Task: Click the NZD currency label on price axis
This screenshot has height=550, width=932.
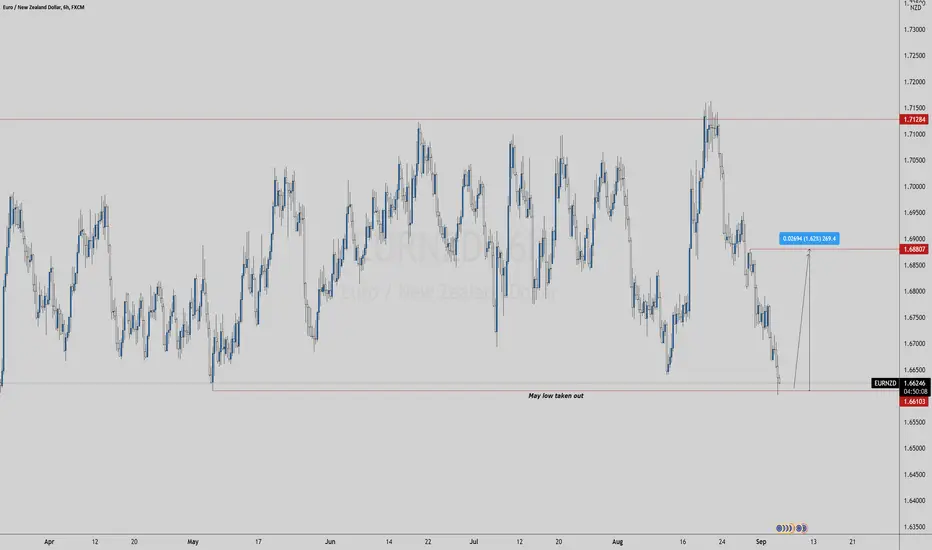Action: 916,8
